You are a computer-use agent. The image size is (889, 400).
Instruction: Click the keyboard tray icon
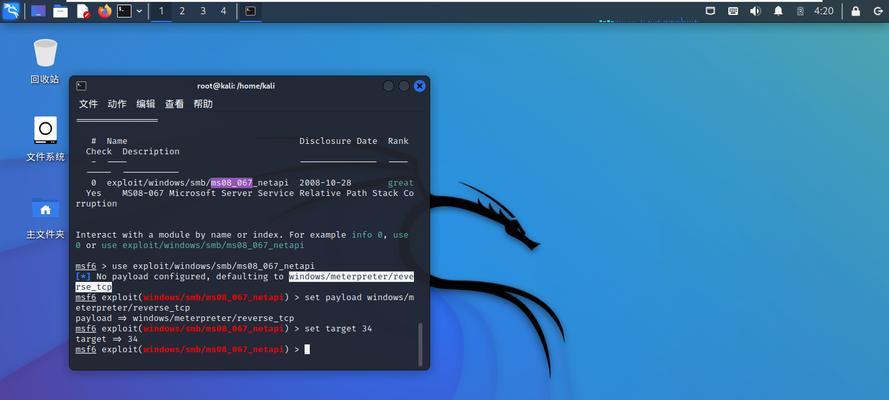pyautogui.click(x=733, y=11)
